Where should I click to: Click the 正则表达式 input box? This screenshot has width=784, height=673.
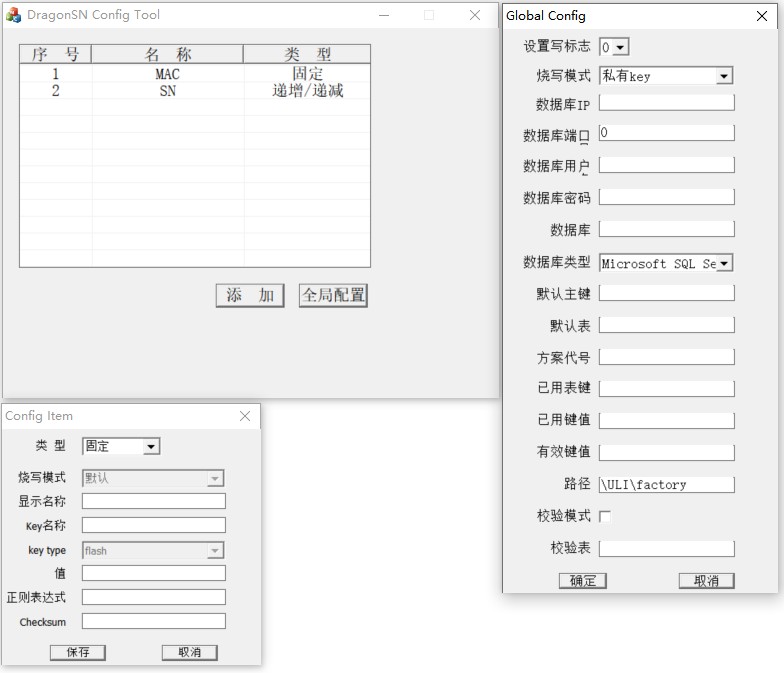coord(154,597)
